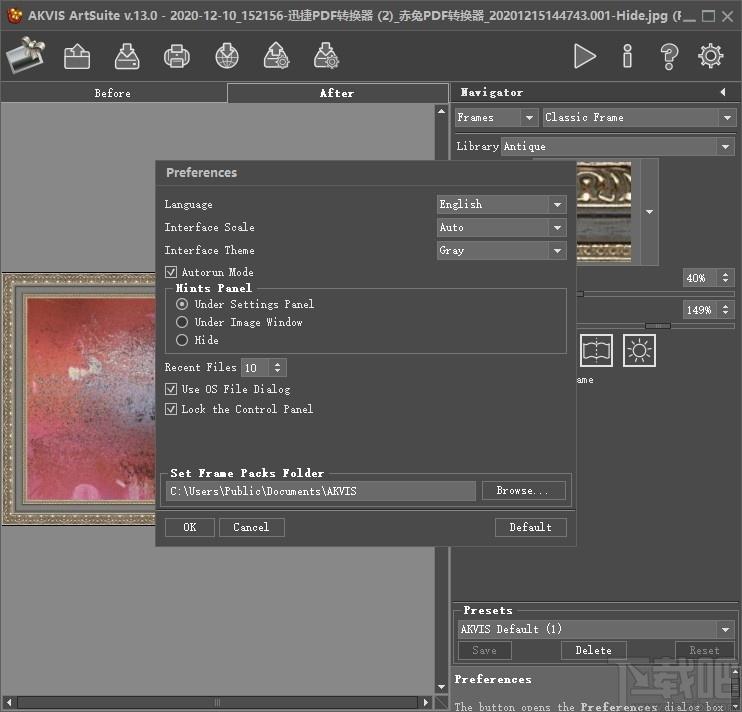Click vertical scrollbar down arrow in image window
The height and width of the screenshot is (712, 742).
(442, 687)
